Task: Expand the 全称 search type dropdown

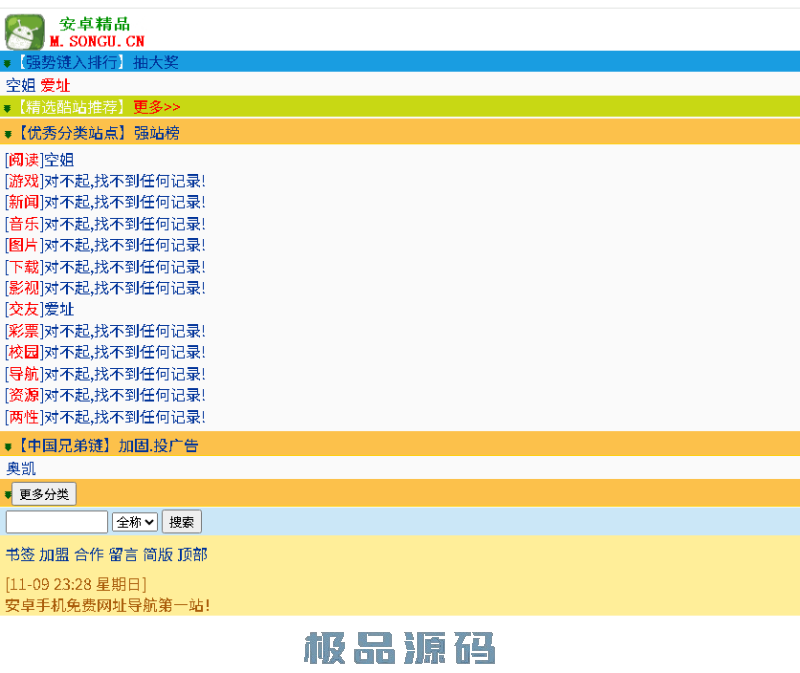Action: 135,522
